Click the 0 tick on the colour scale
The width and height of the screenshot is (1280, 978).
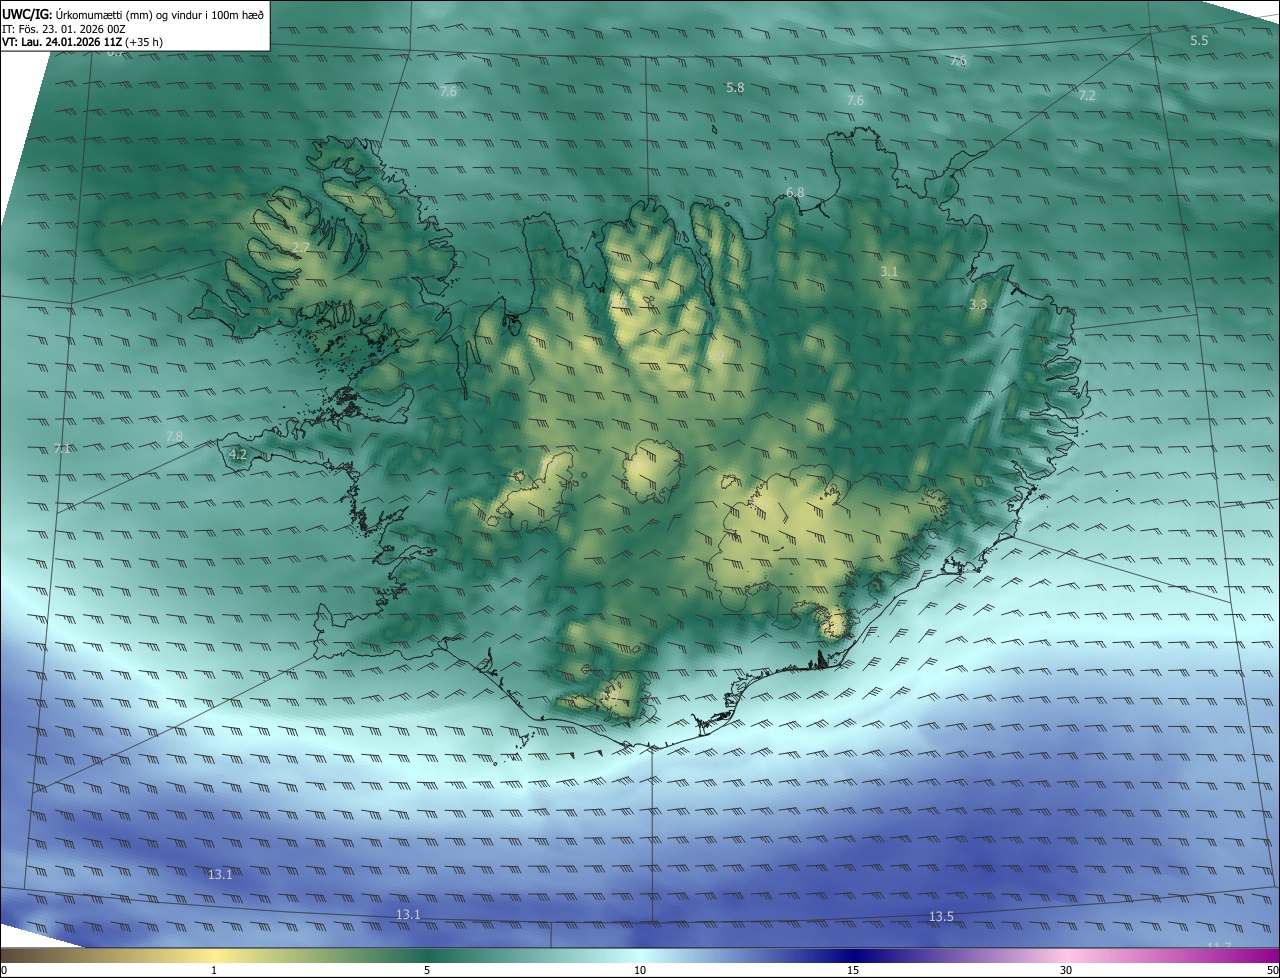point(4,970)
